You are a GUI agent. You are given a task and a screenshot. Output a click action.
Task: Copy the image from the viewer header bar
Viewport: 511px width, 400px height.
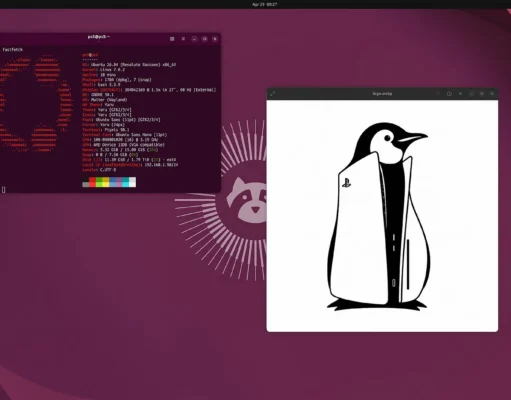[x=438, y=94]
